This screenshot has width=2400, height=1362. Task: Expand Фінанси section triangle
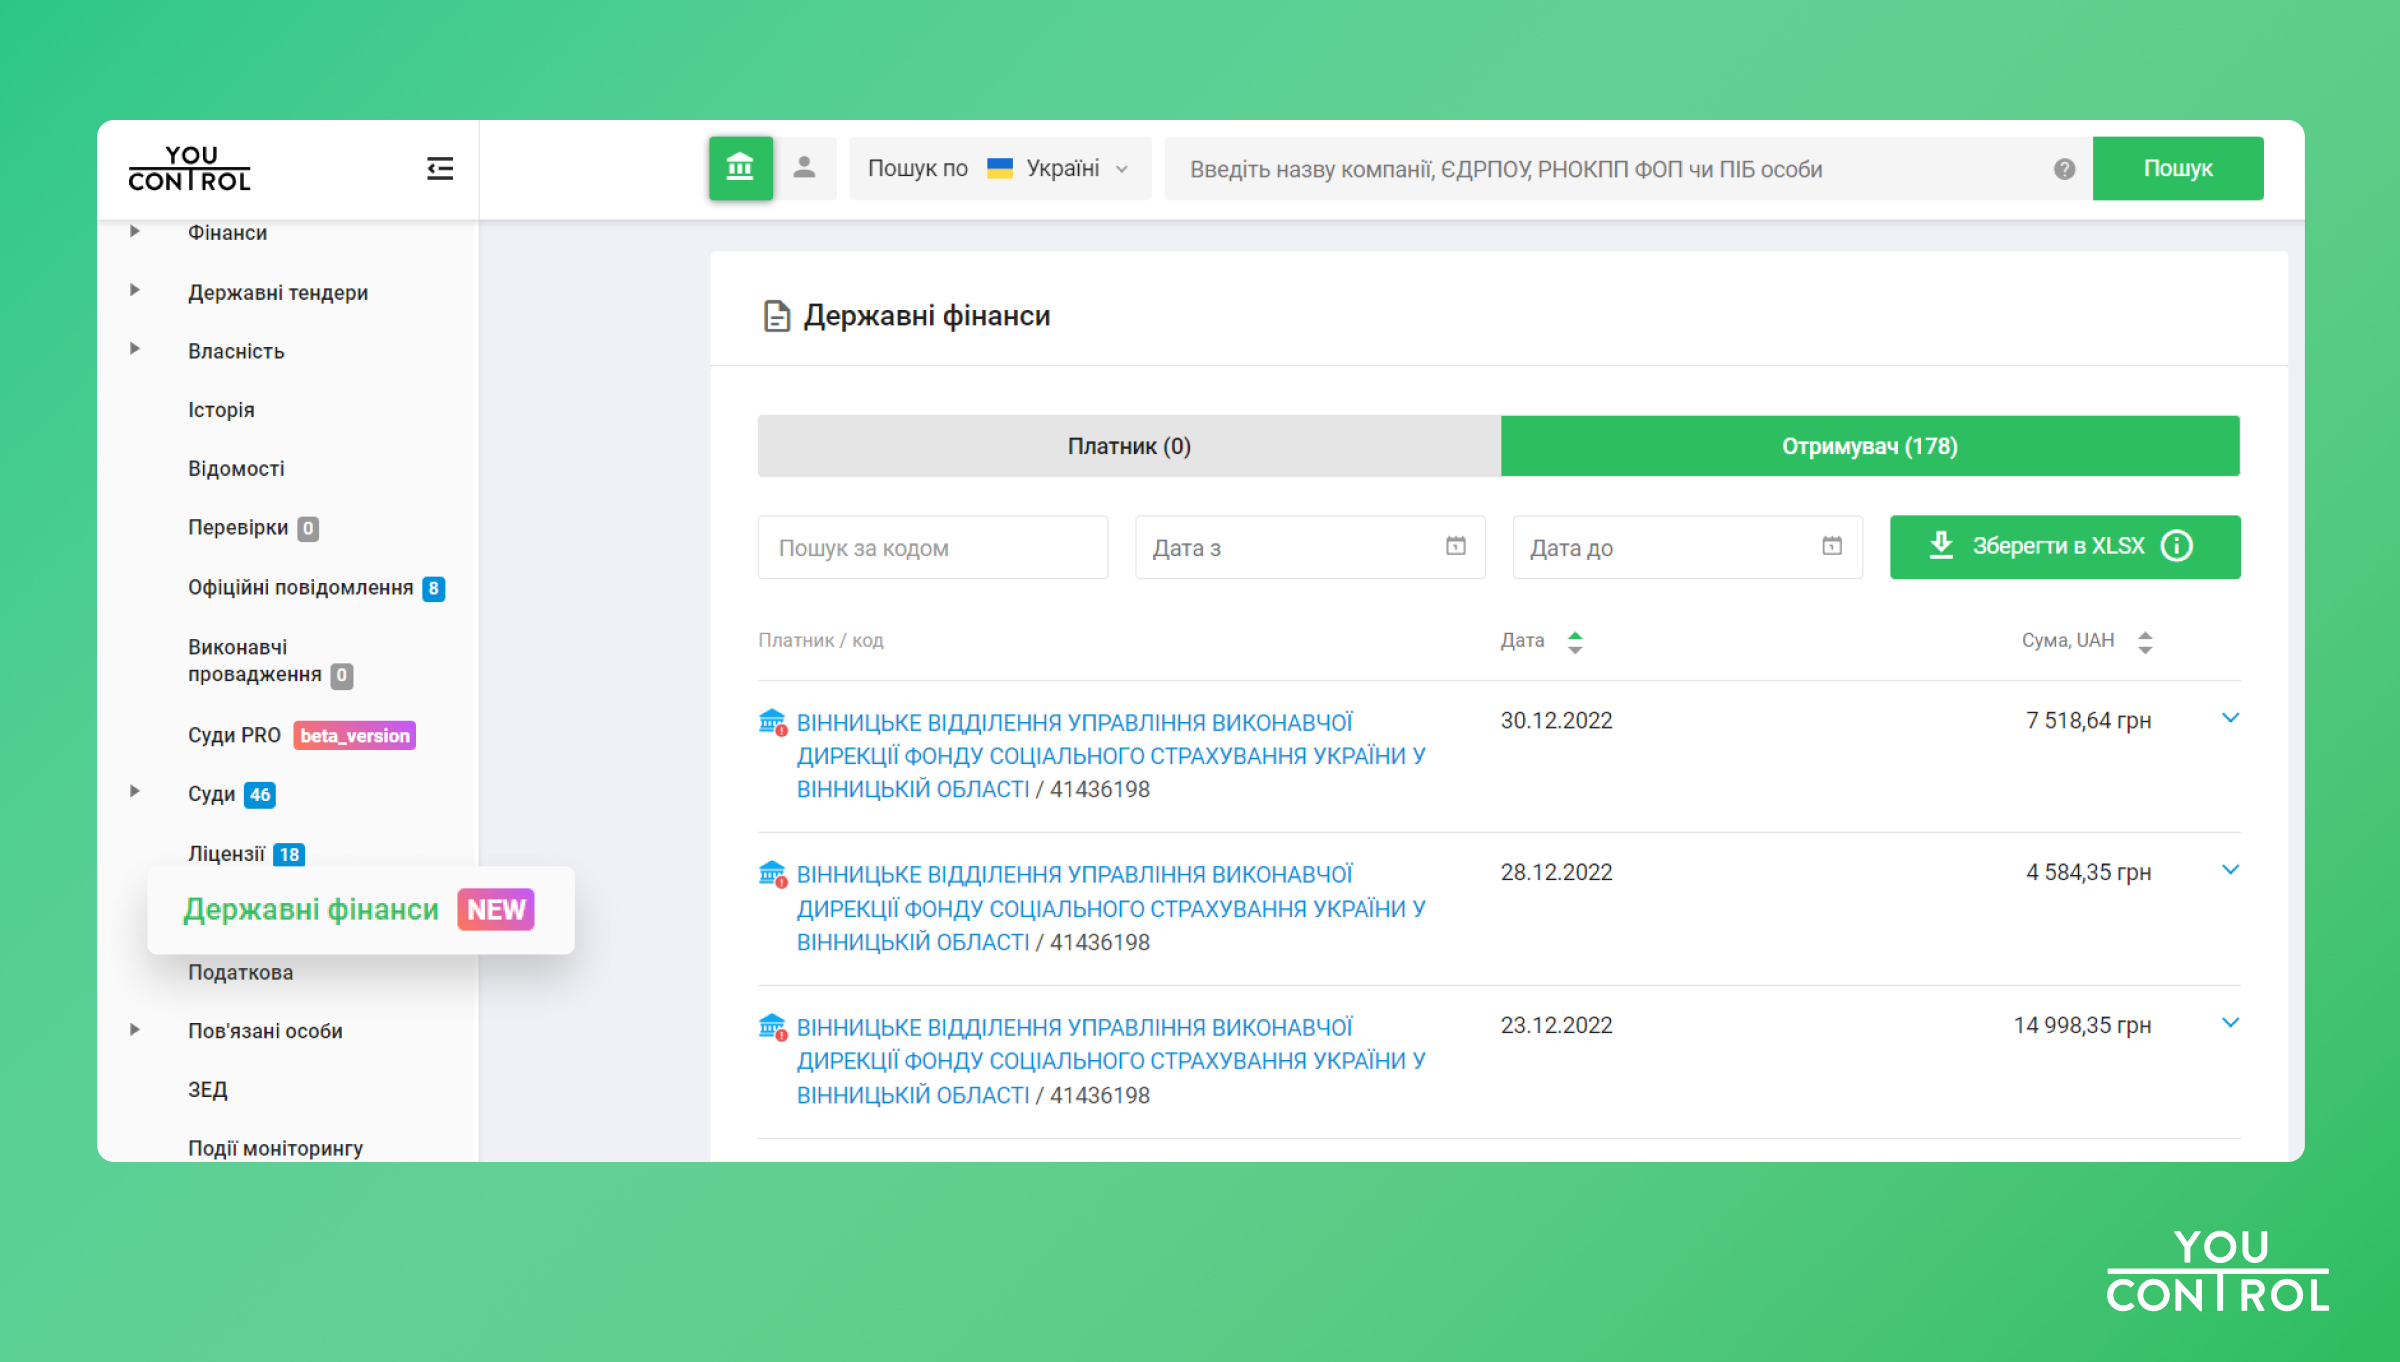(135, 231)
